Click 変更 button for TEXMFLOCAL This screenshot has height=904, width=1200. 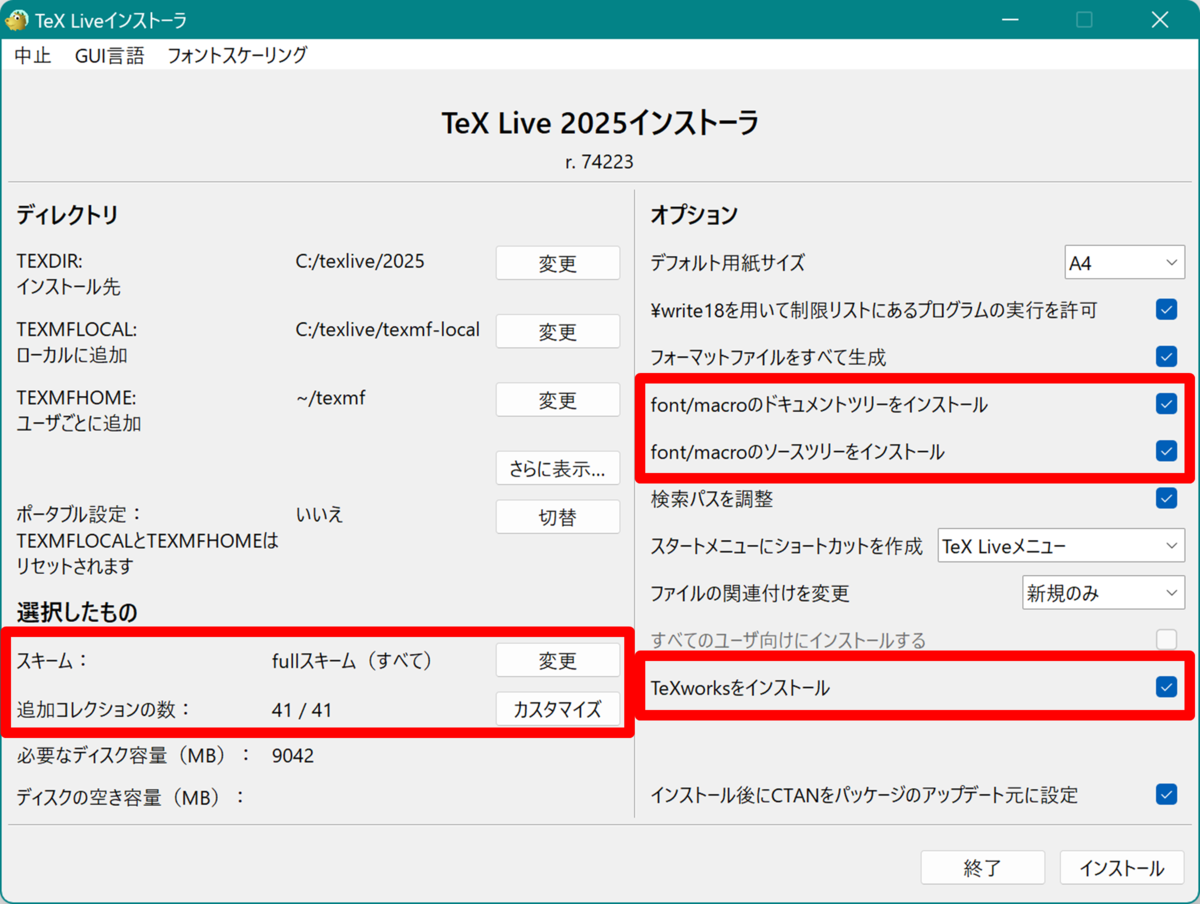pyautogui.click(x=558, y=332)
